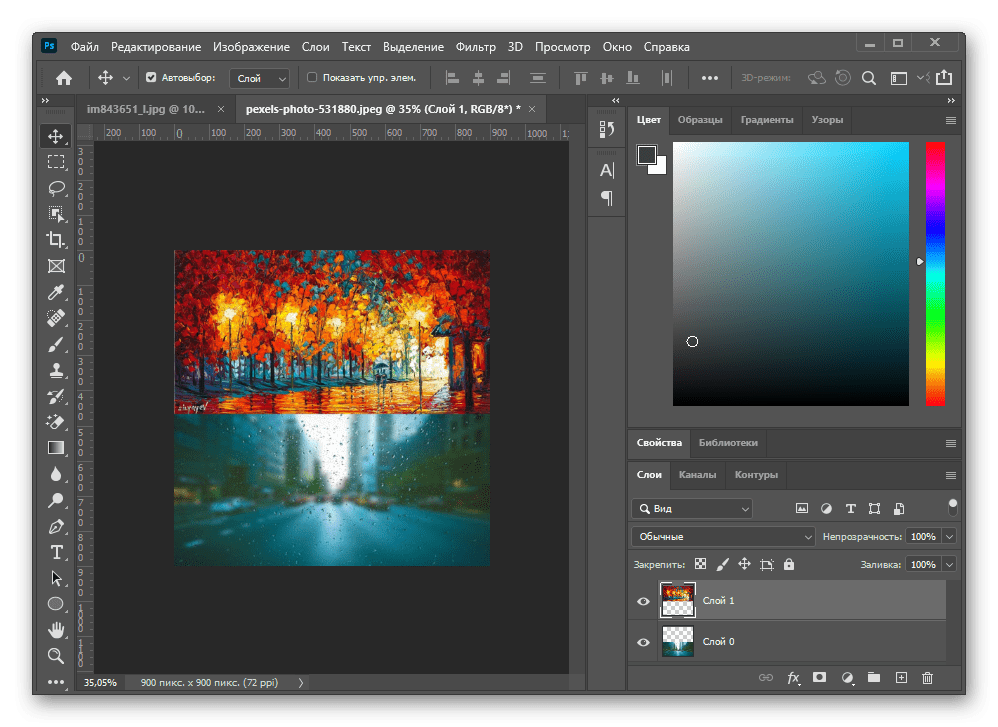Viewport: 998px width, 727px height.
Task: Switch to the Каналы tab
Action: tap(697, 475)
